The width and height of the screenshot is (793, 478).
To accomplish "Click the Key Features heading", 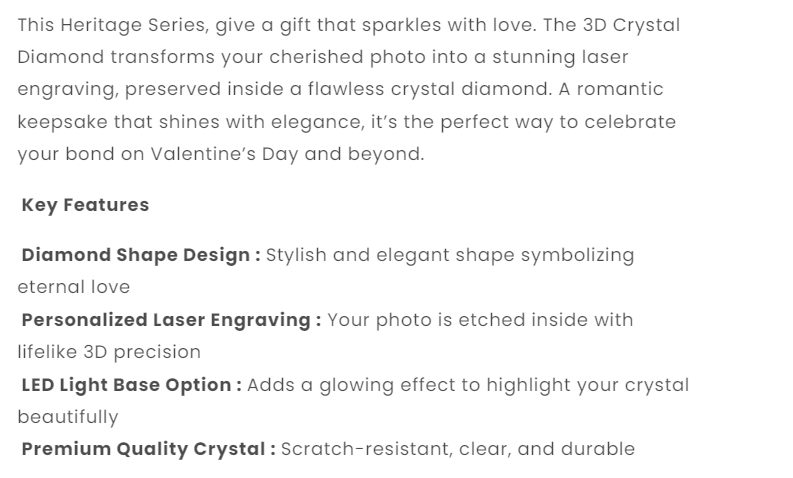I will 85,205.
